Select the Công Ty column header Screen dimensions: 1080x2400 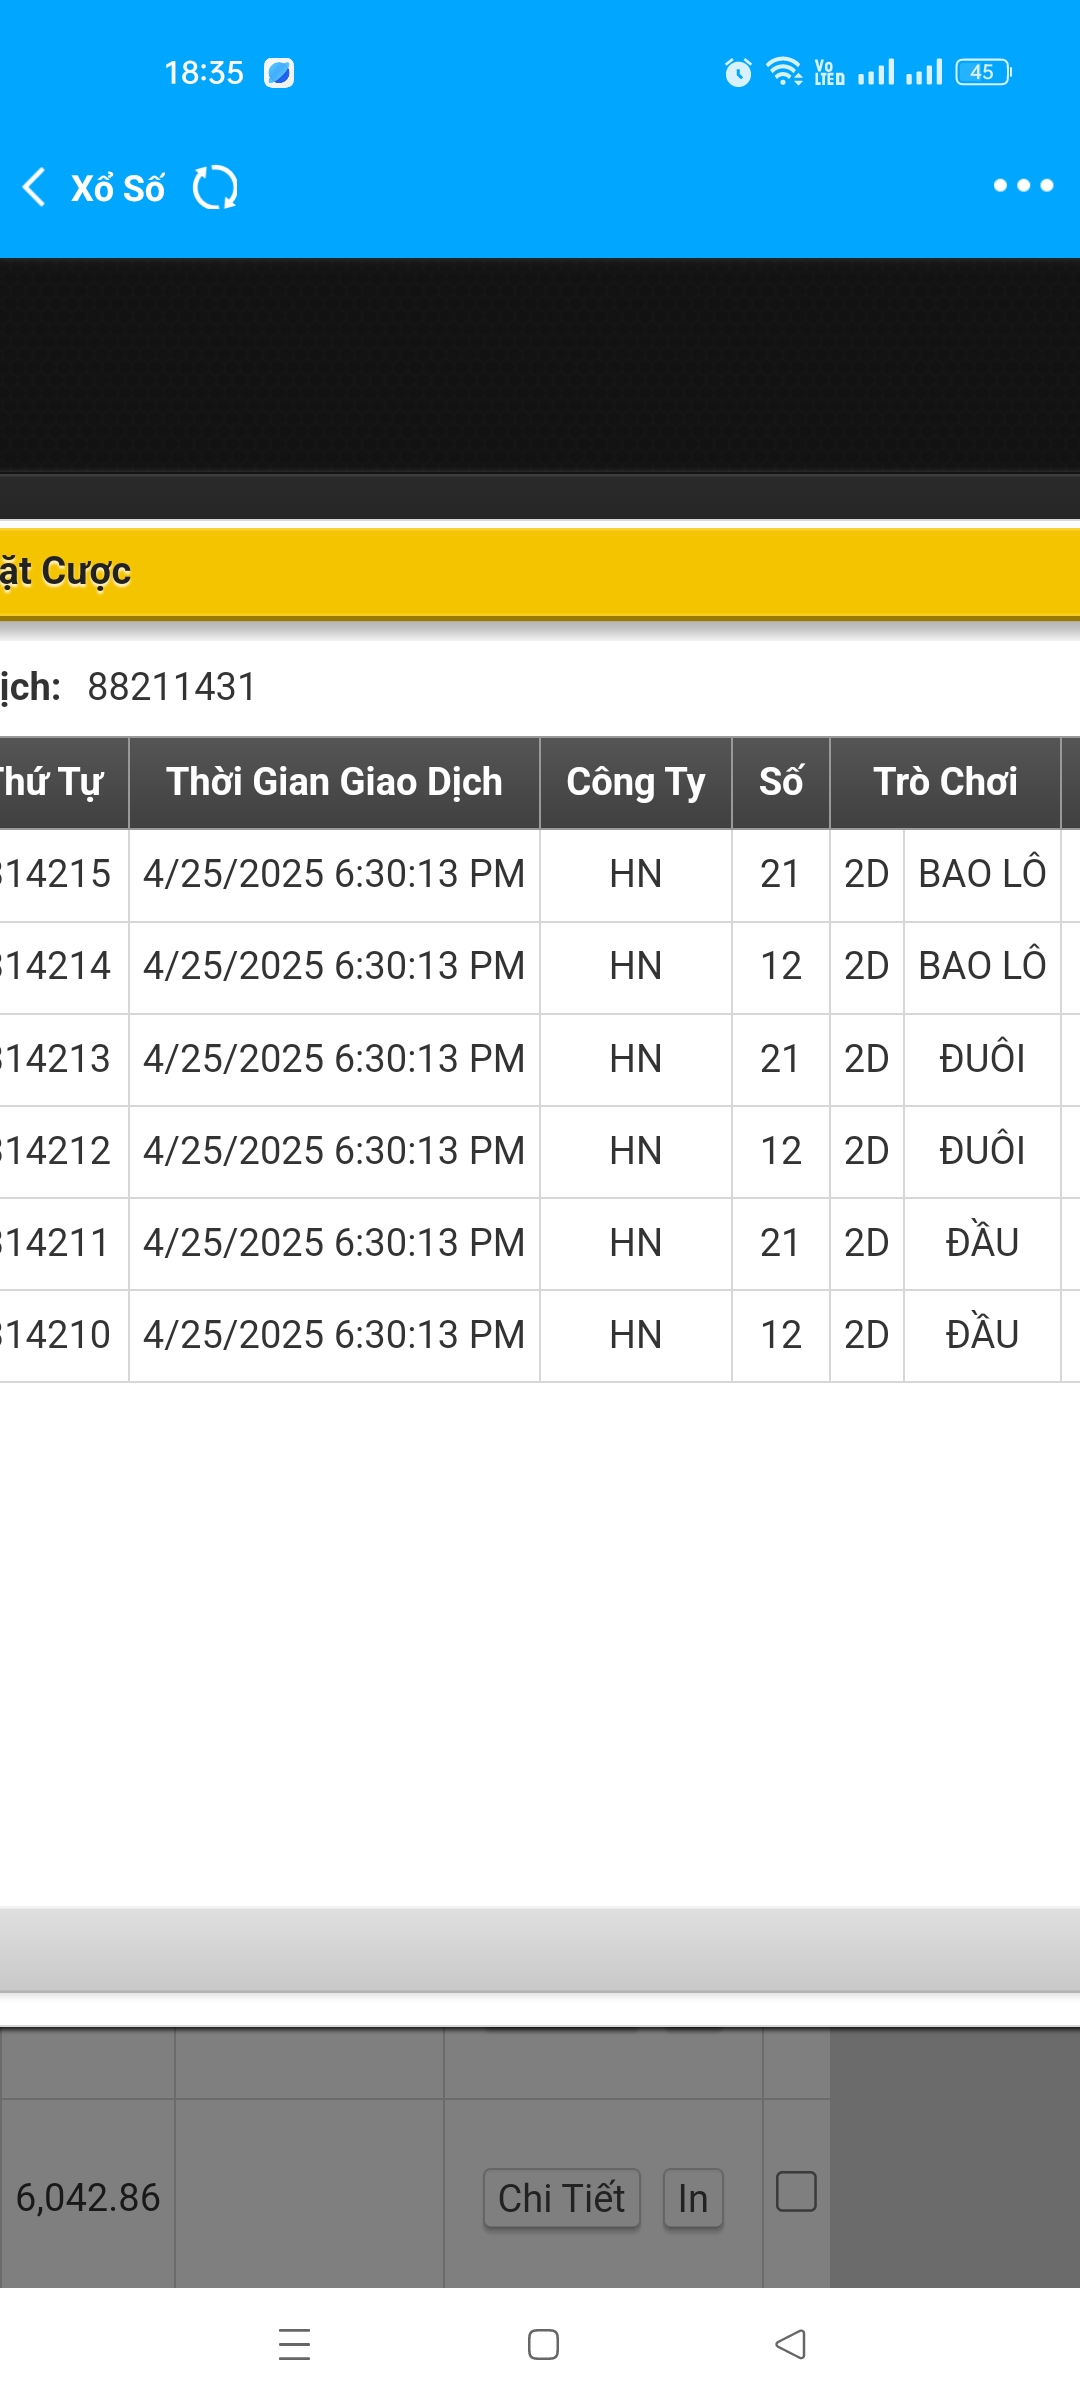636,782
